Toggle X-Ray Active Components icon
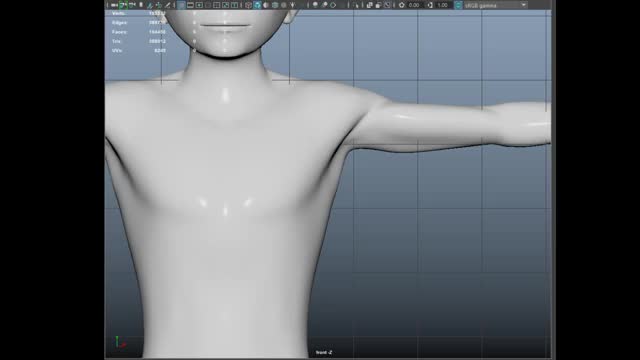The width and height of the screenshot is (640, 360). [x=378, y=5]
